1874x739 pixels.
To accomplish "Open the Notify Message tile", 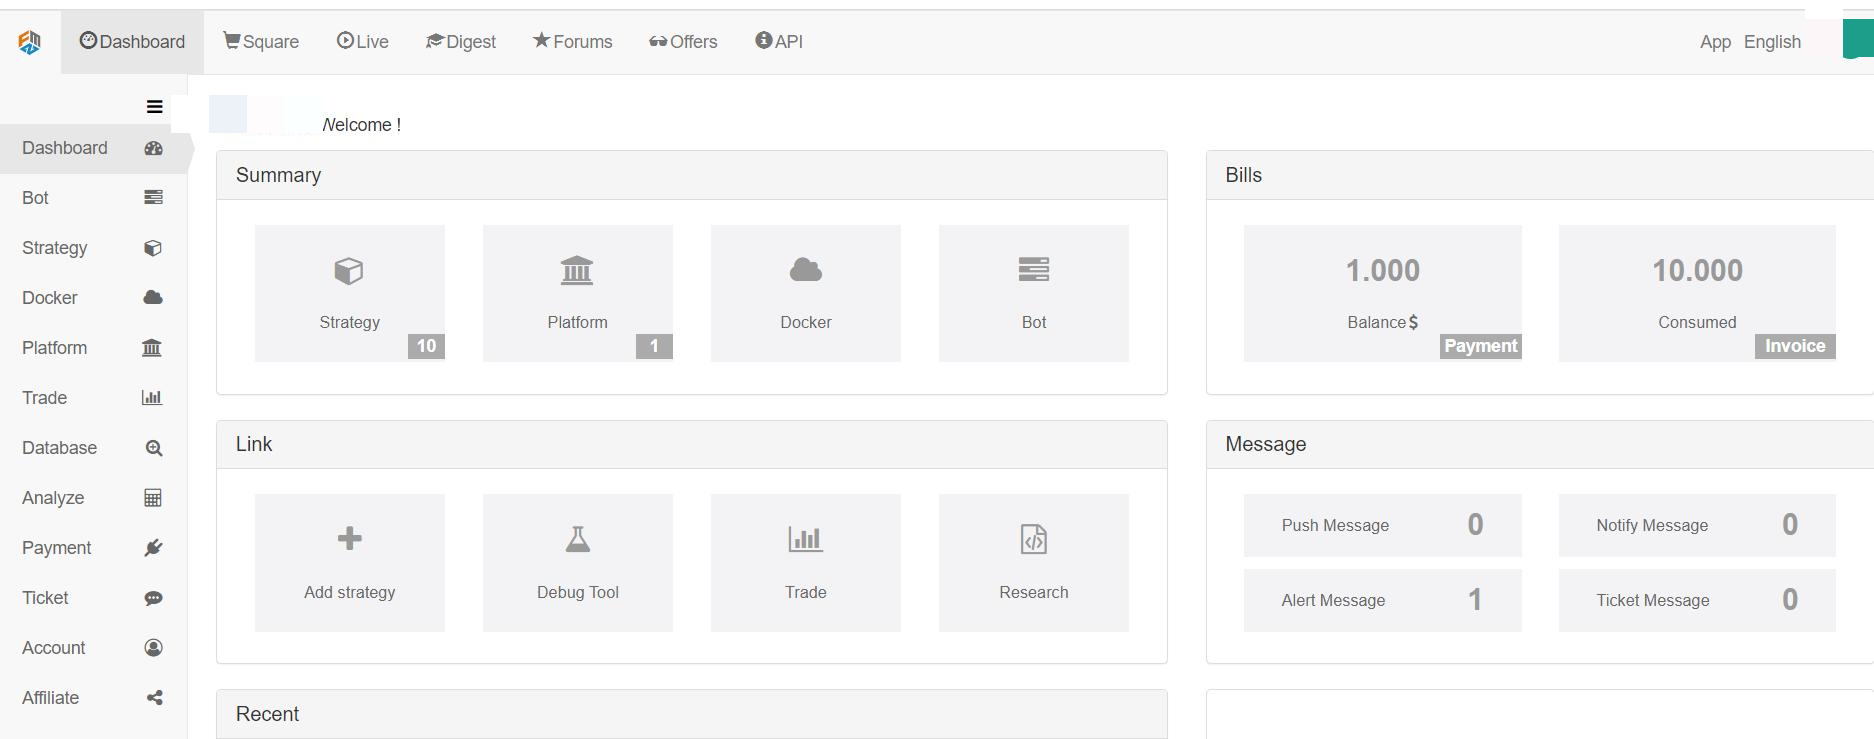I will point(1697,525).
